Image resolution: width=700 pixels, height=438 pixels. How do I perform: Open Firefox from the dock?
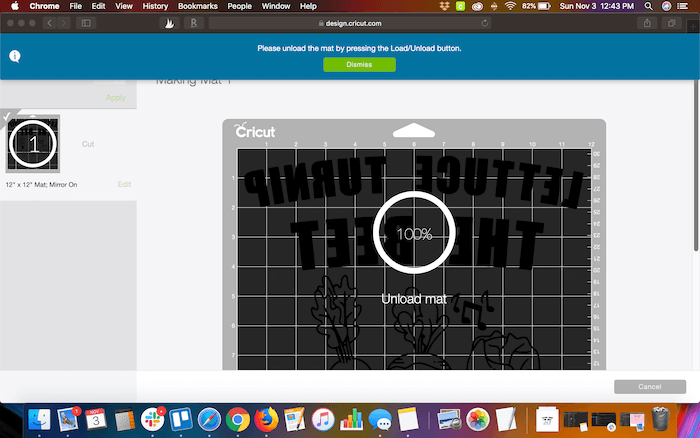click(x=266, y=420)
